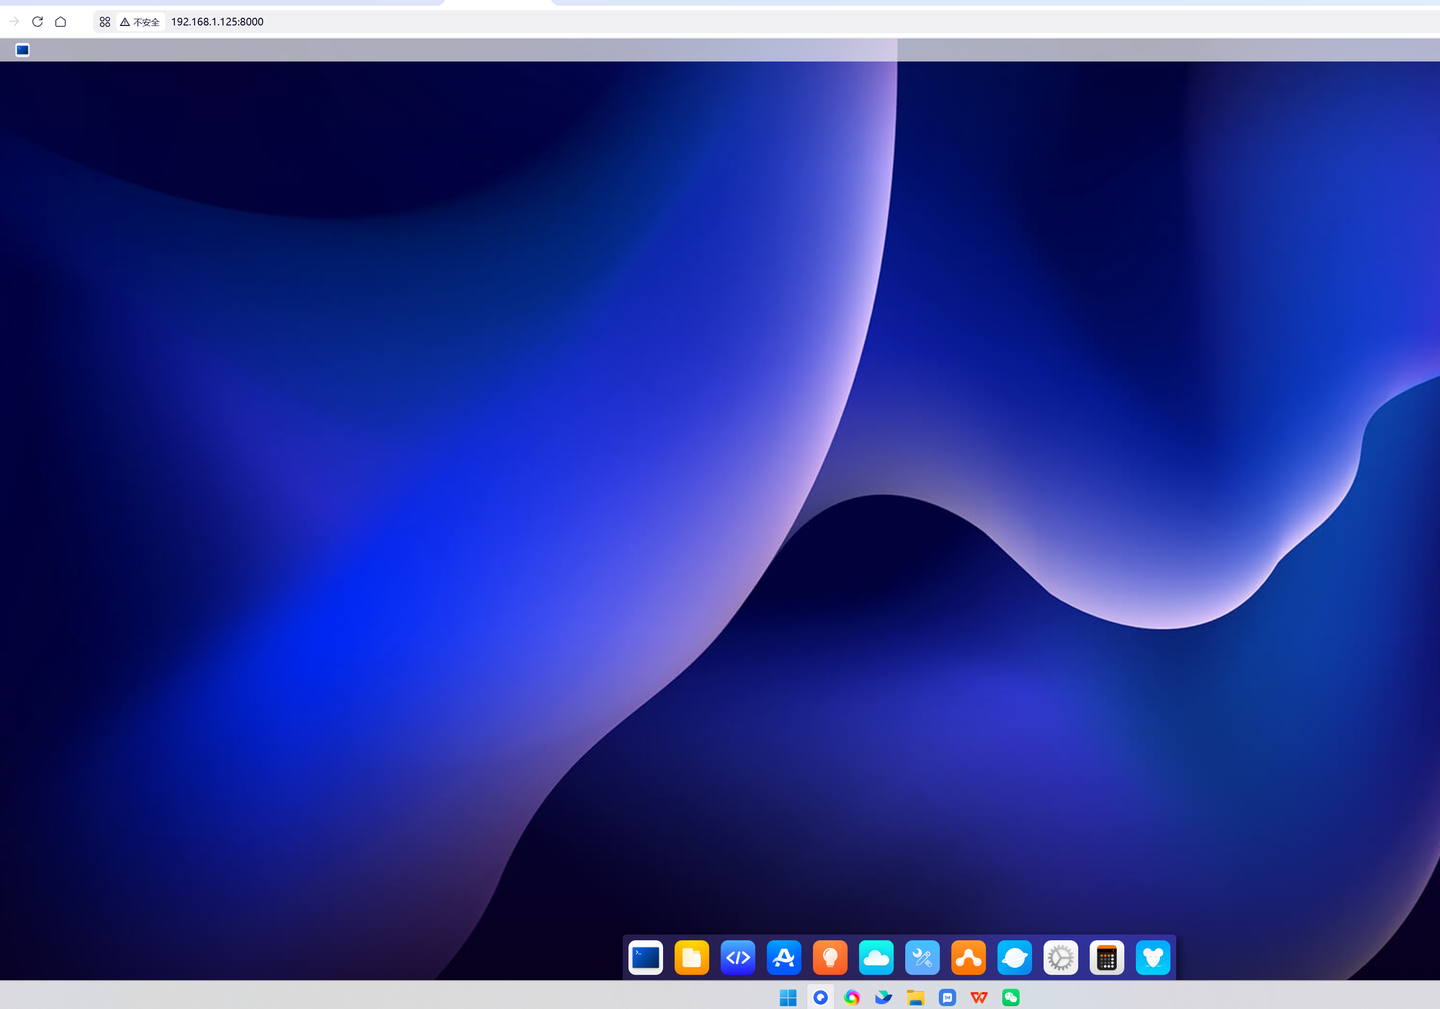Reload the page with the refresh button

point(37,21)
